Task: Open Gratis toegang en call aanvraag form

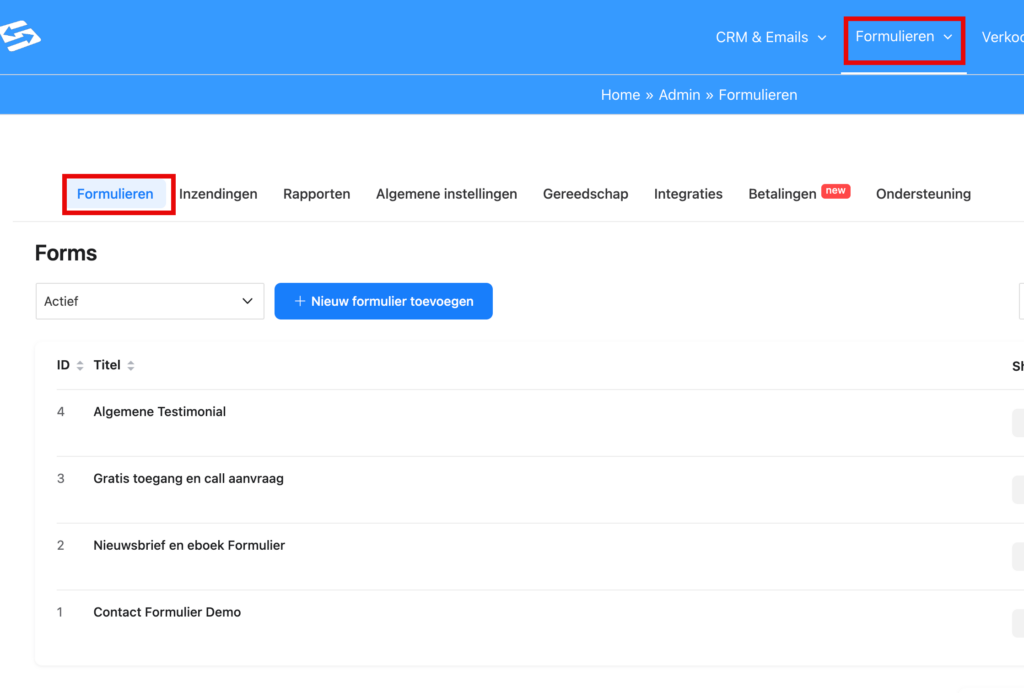Action: 188,479
